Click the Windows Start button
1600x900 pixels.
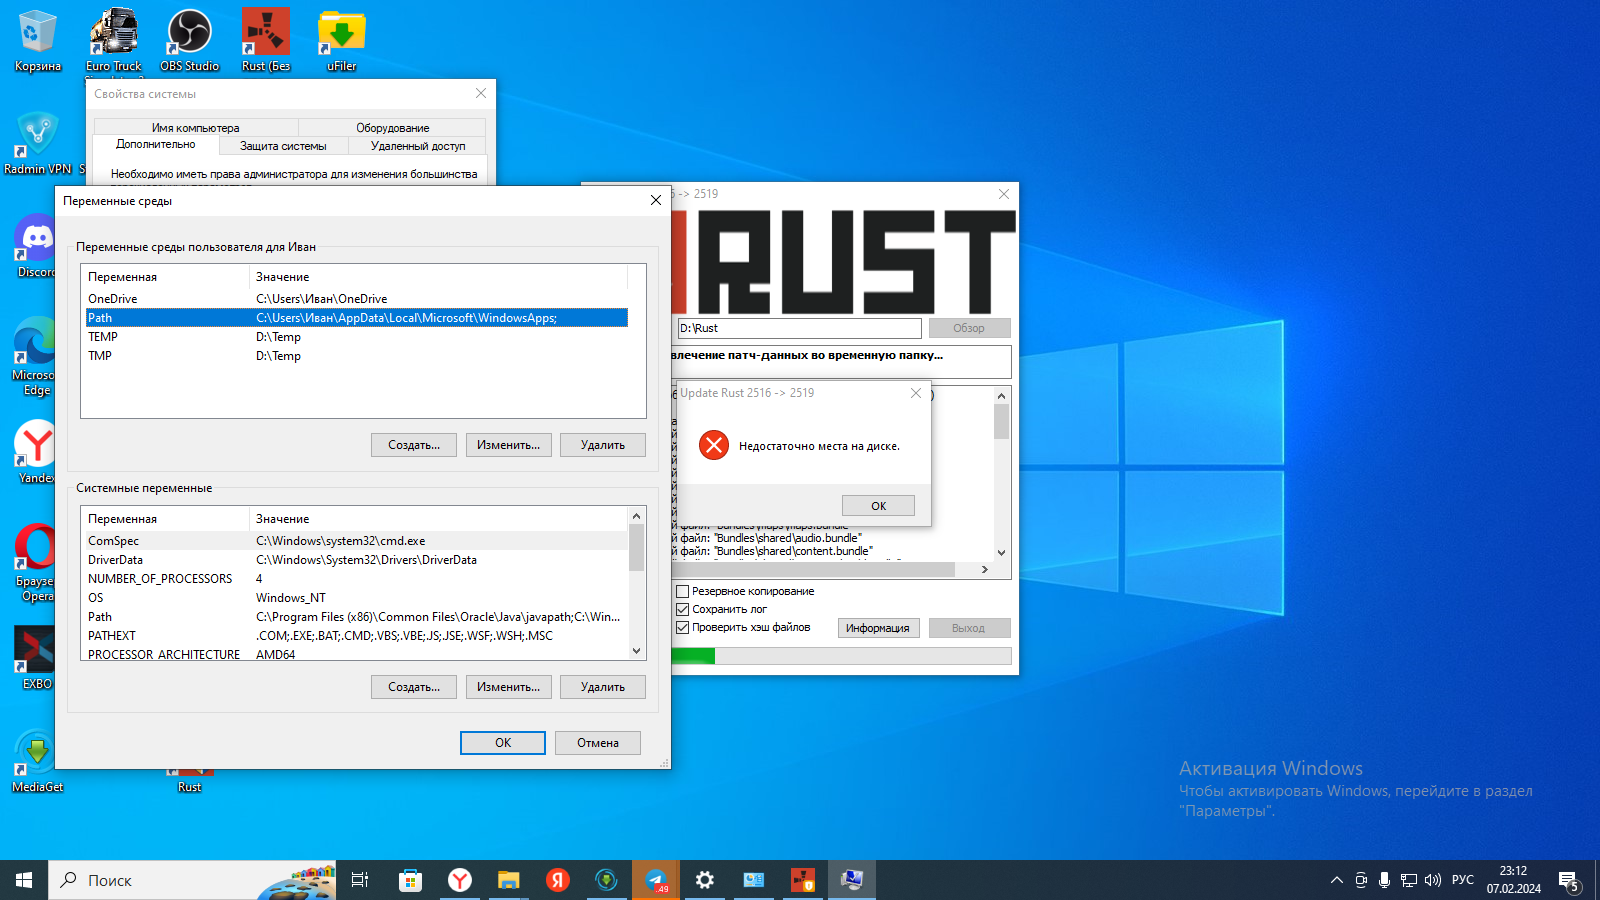(24, 880)
